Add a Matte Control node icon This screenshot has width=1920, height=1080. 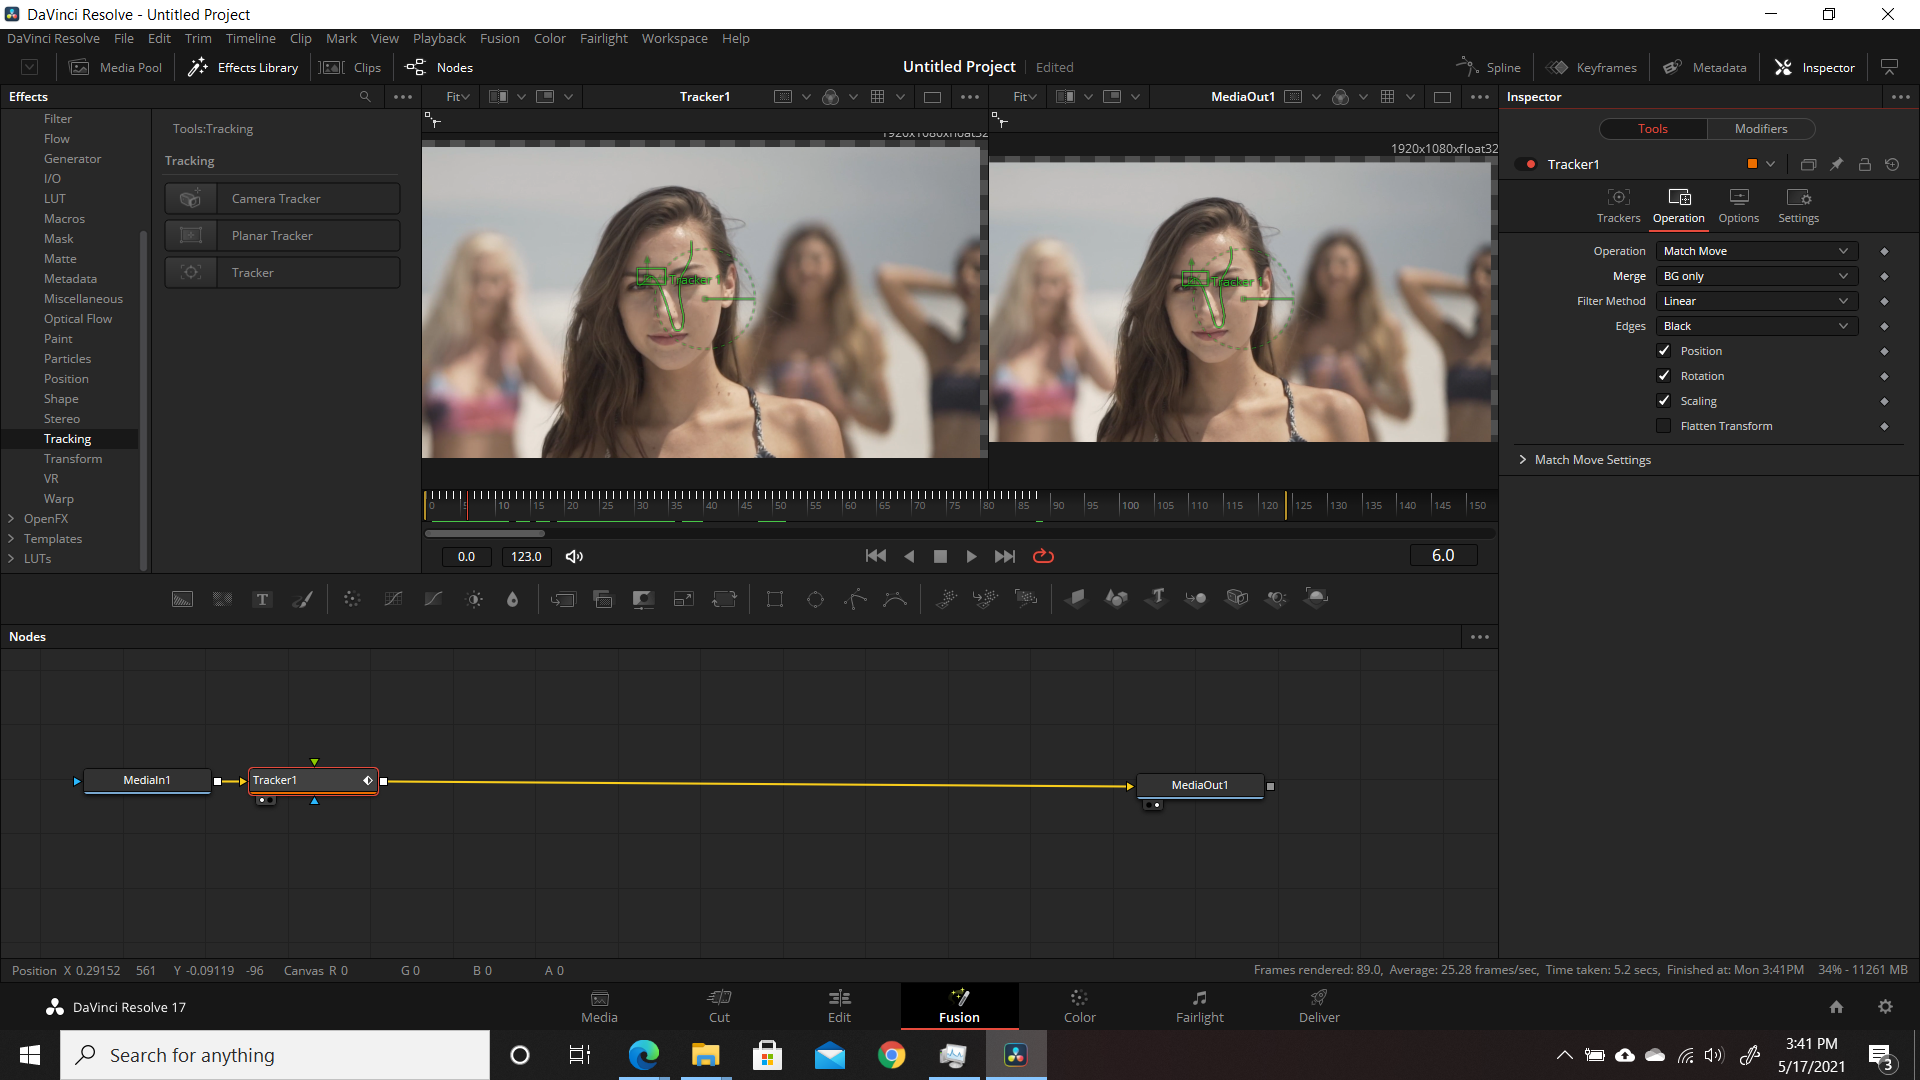point(643,599)
